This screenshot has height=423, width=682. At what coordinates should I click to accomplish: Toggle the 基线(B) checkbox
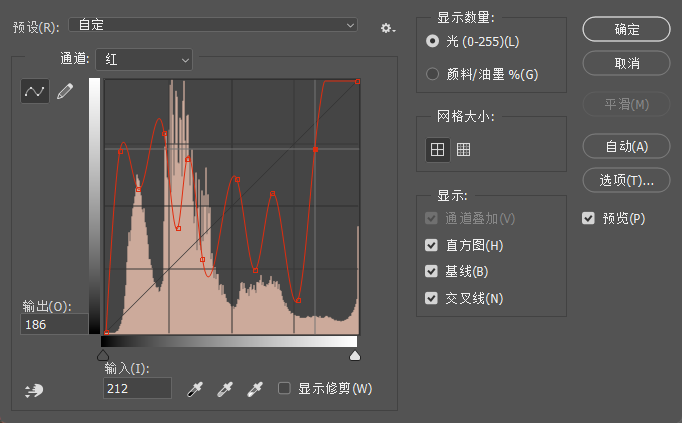click(431, 271)
